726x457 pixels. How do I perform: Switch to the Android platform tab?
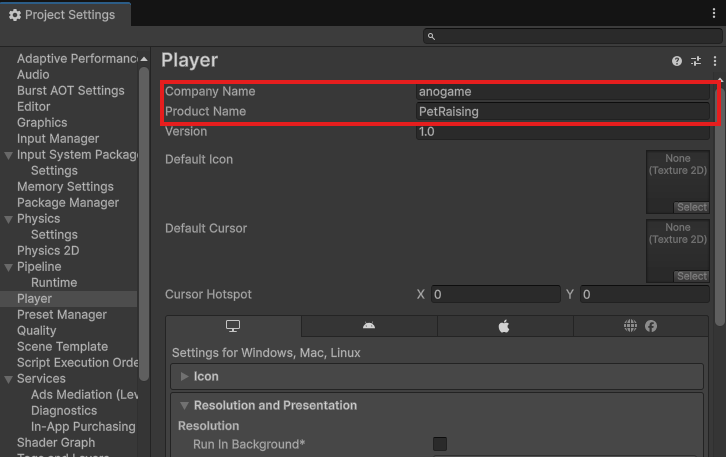[x=369, y=326]
